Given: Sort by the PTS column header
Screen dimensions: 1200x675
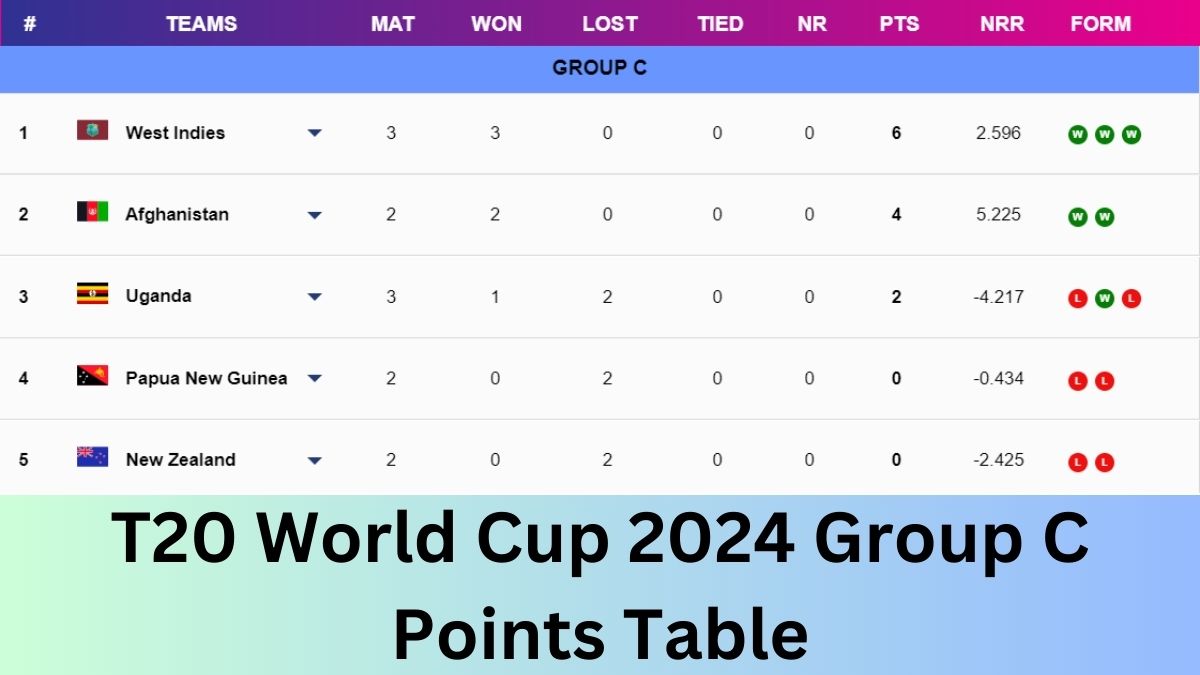Looking at the screenshot, I should tap(899, 24).
